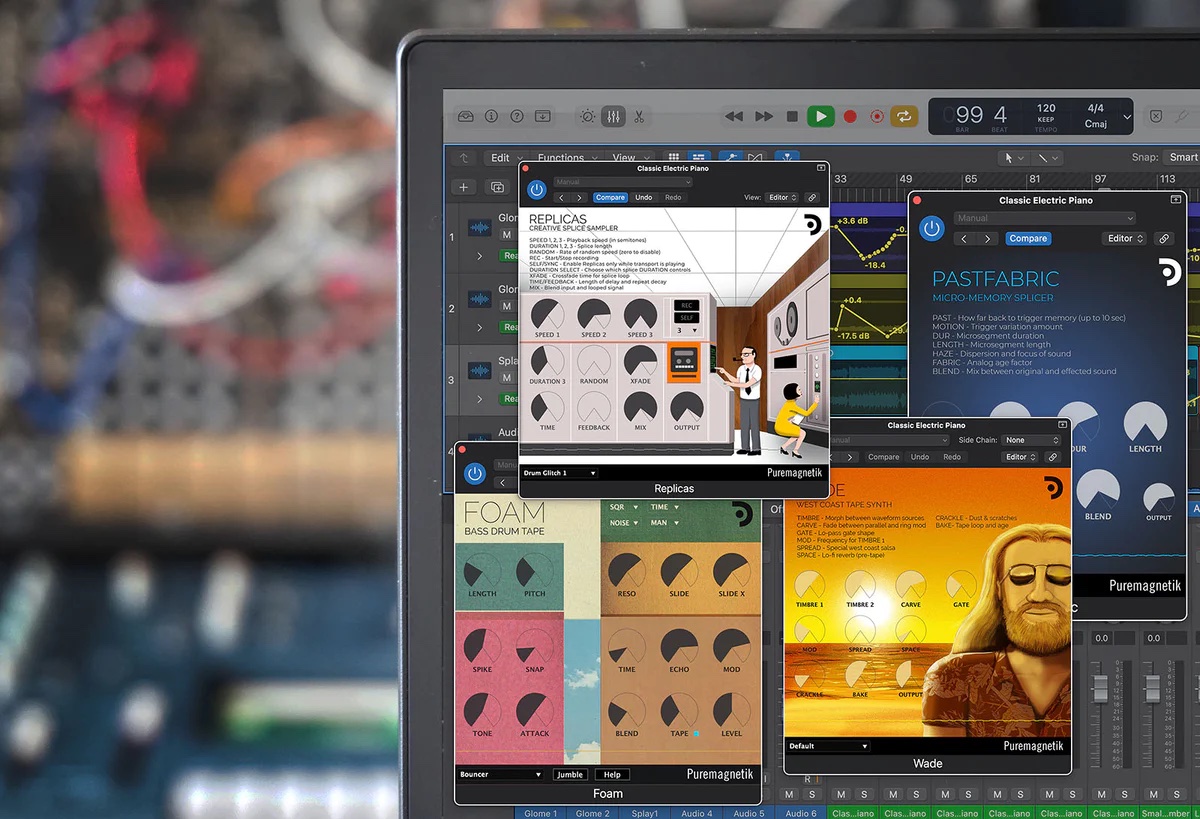This screenshot has height=819, width=1200.
Task: Click Compare in Pastfabric window
Action: 1028,239
